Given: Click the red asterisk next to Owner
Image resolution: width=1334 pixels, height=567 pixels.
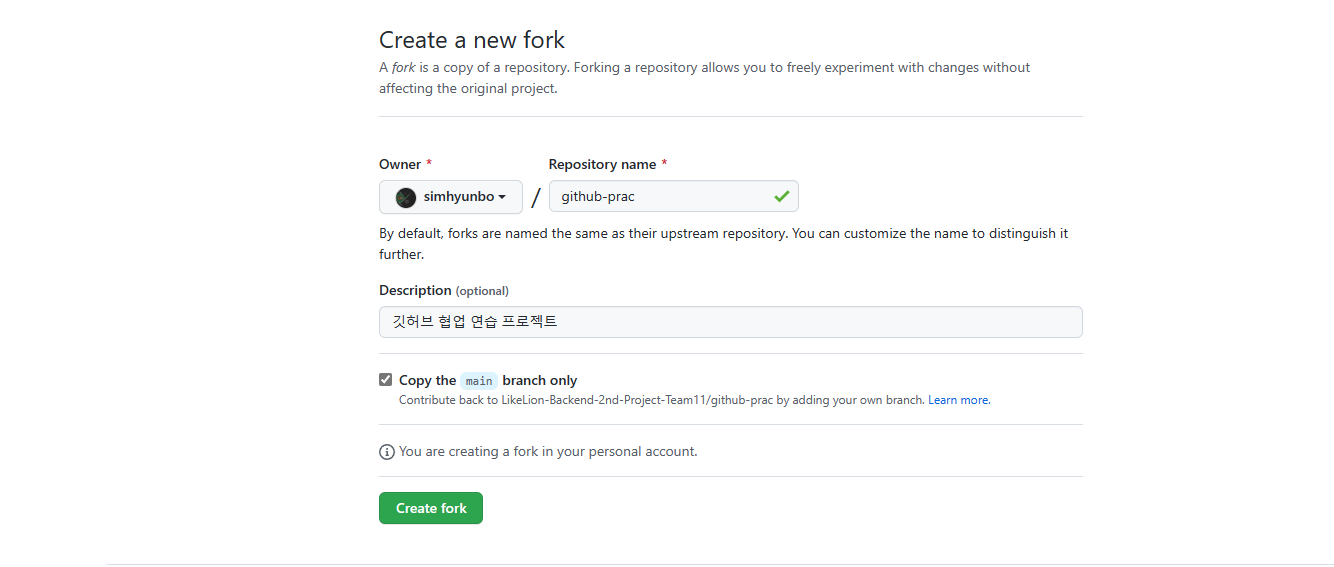Looking at the screenshot, I should pyautogui.click(x=429, y=164).
